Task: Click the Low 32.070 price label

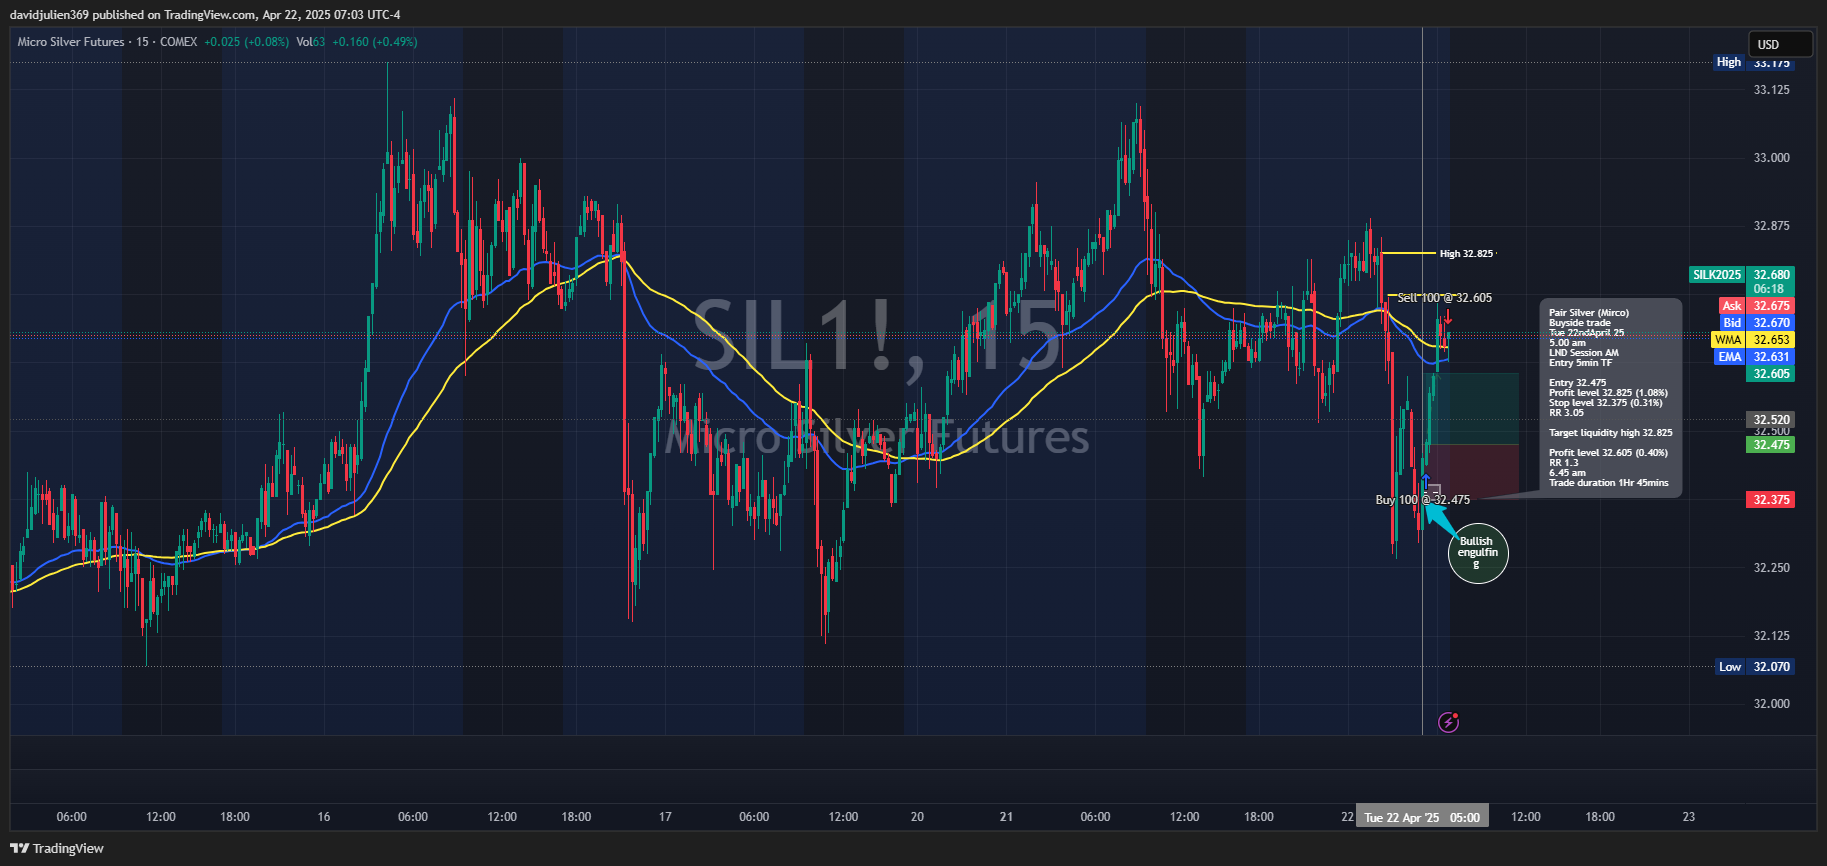Action: pyautogui.click(x=1755, y=667)
